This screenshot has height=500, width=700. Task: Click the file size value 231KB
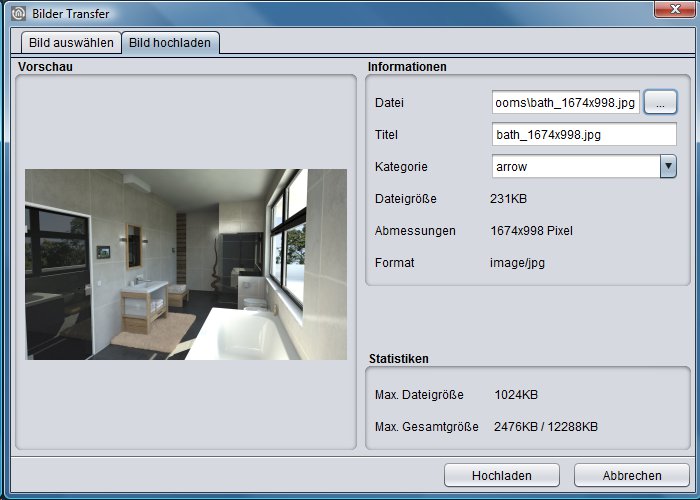(508, 199)
